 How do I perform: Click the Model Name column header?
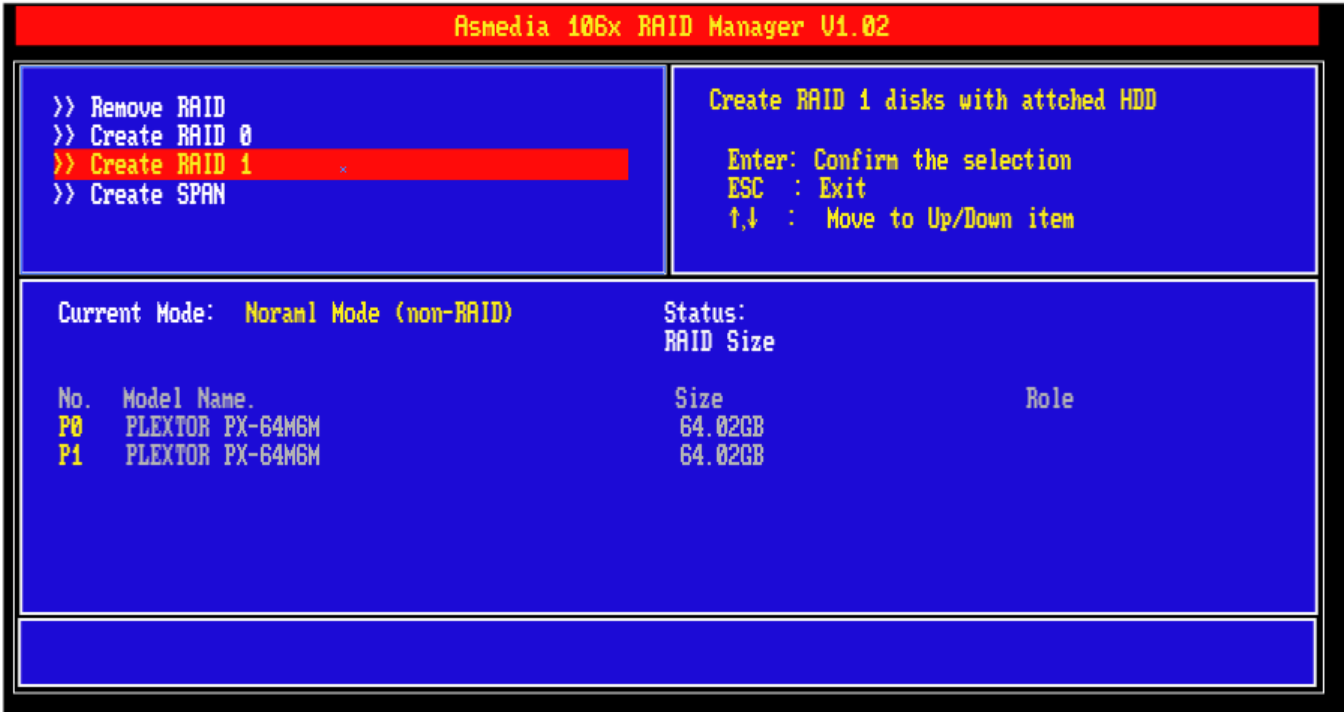[189, 399]
